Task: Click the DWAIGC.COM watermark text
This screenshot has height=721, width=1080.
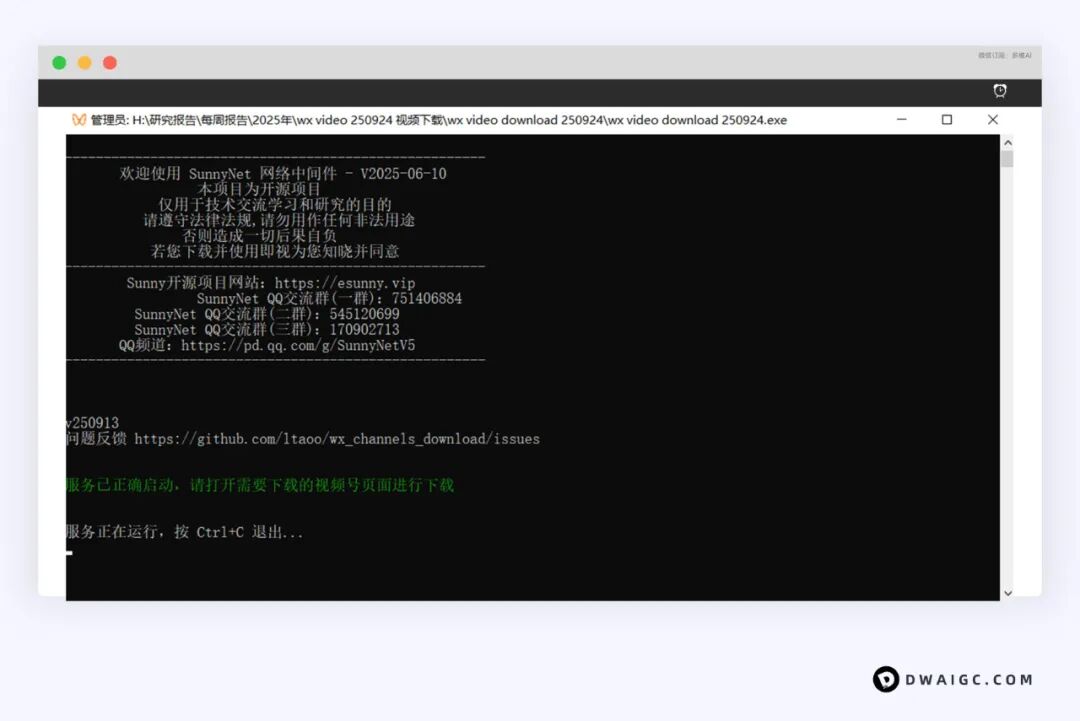Action: coord(969,680)
